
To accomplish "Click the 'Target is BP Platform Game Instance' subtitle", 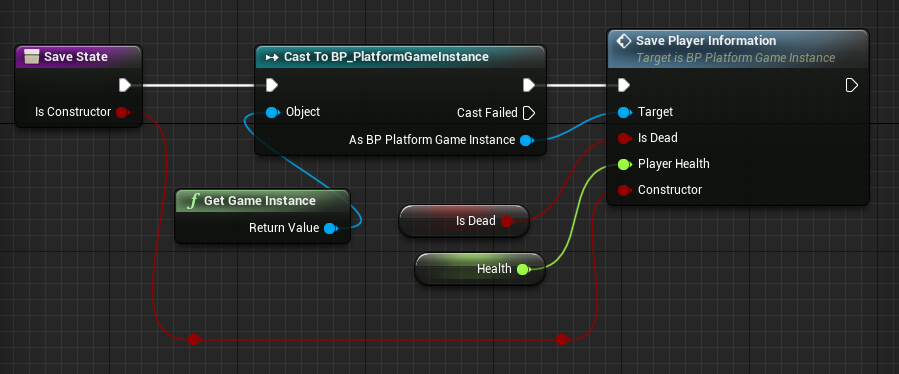I will pyautogui.click(x=736, y=58).
